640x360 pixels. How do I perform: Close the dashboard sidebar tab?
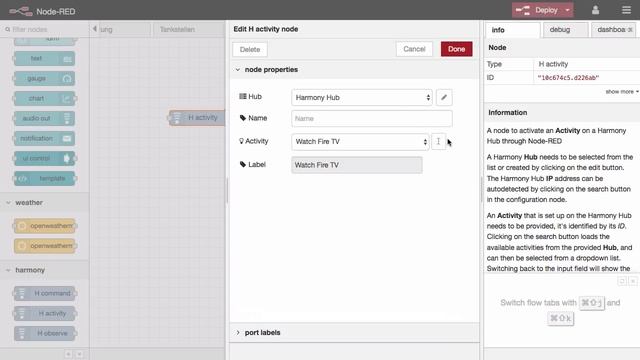click(x=630, y=29)
